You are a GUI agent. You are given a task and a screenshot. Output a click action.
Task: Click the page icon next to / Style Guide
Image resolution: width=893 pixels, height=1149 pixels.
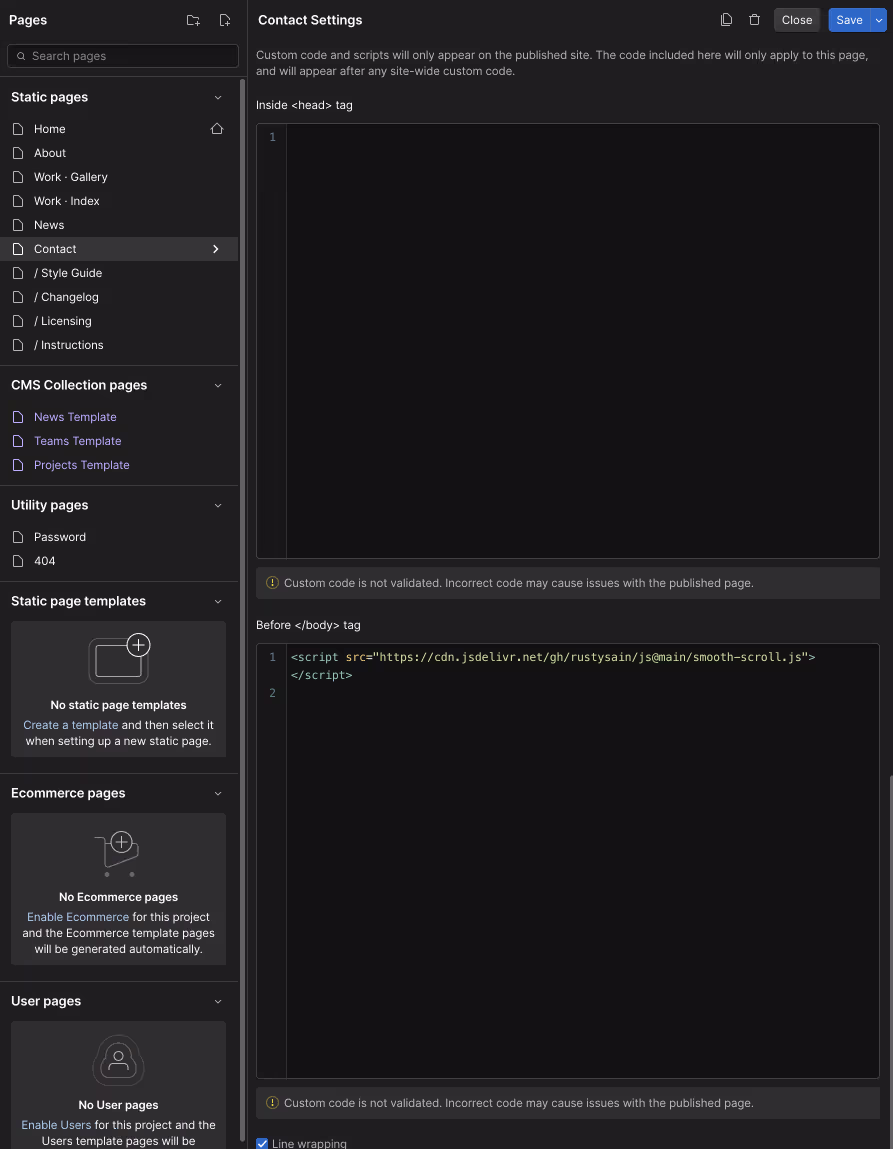(x=18, y=273)
